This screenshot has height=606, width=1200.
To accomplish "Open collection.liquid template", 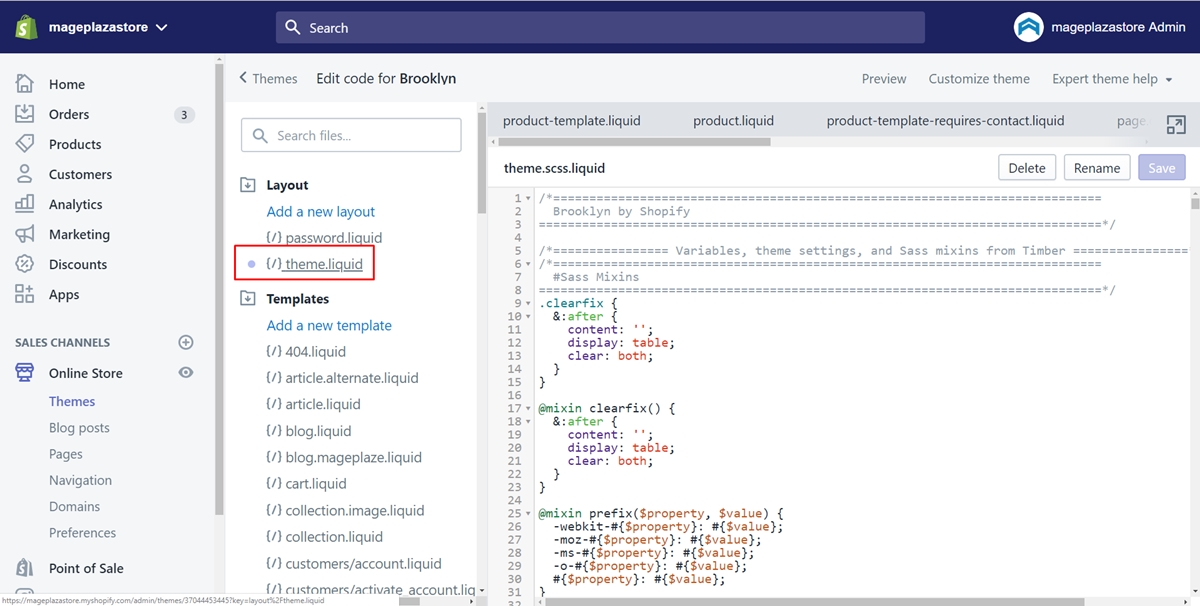I will [324, 536].
